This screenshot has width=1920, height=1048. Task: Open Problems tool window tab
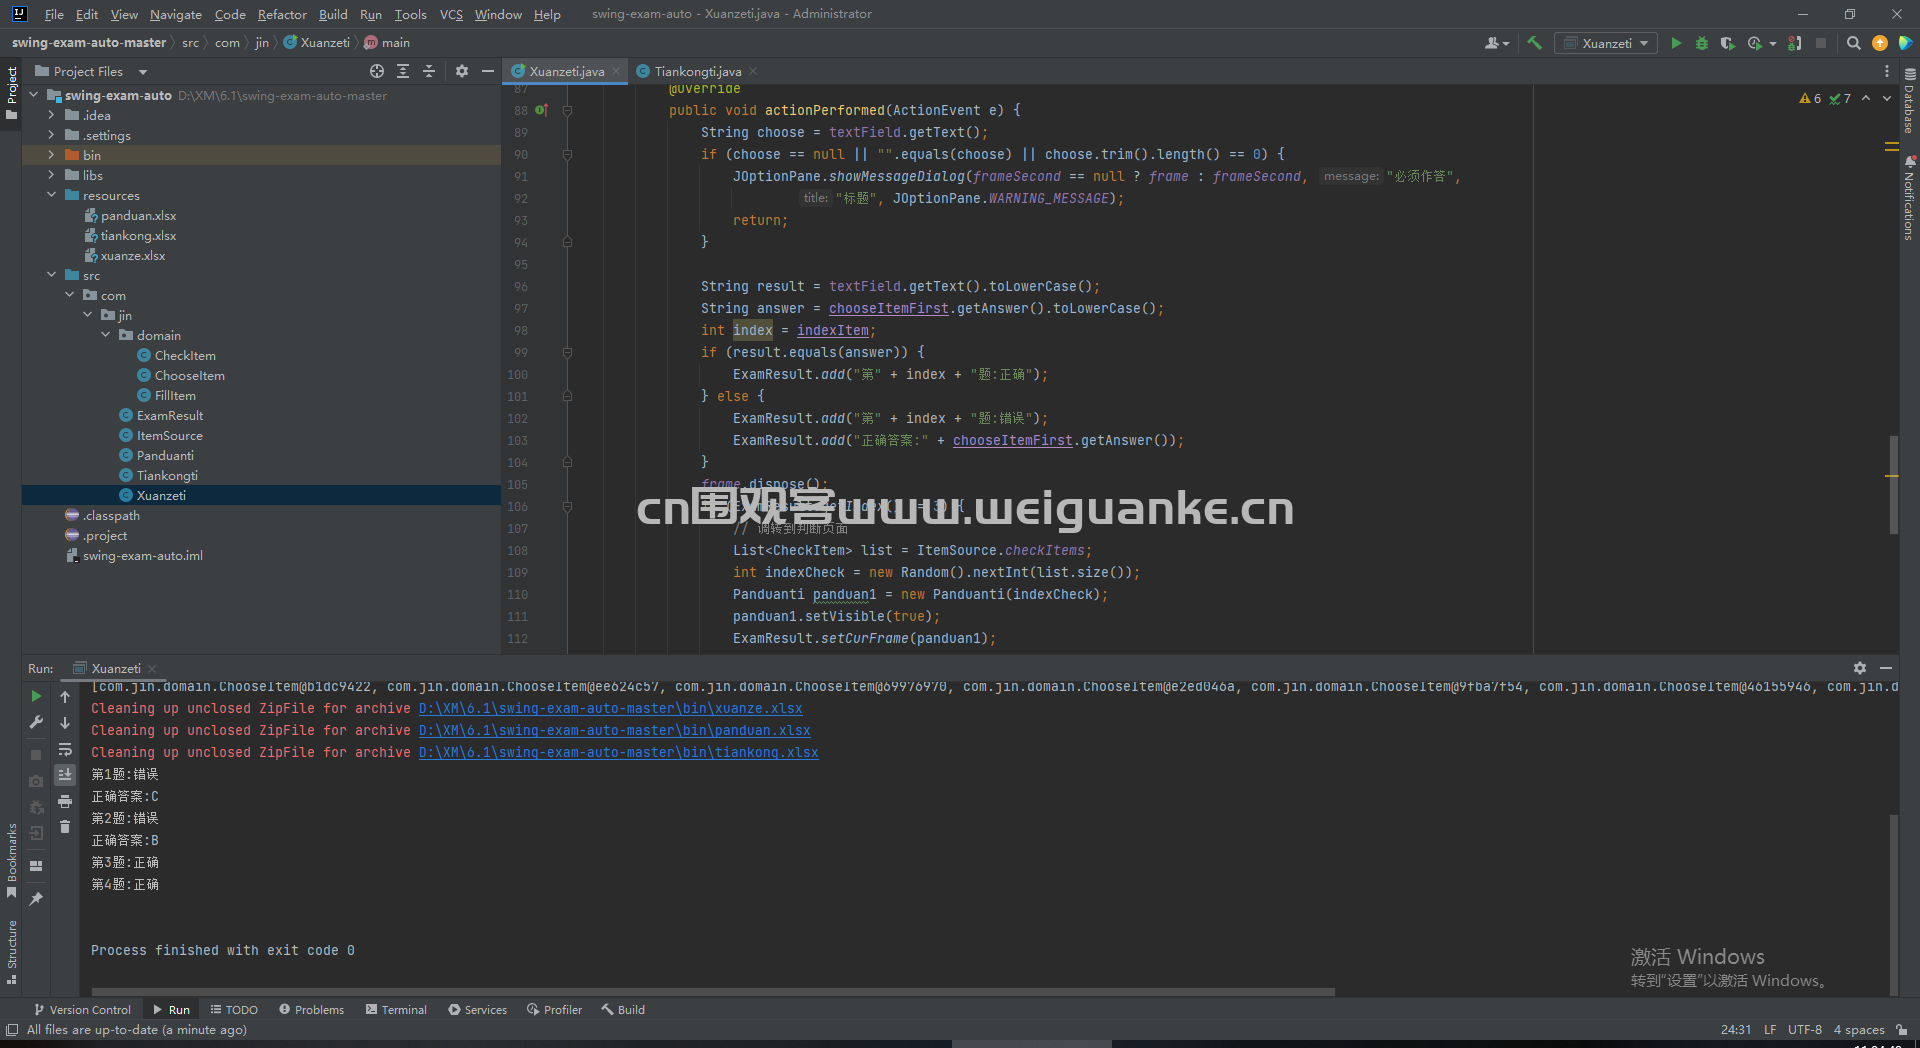pyautogui.click(x=311, y=1009)
